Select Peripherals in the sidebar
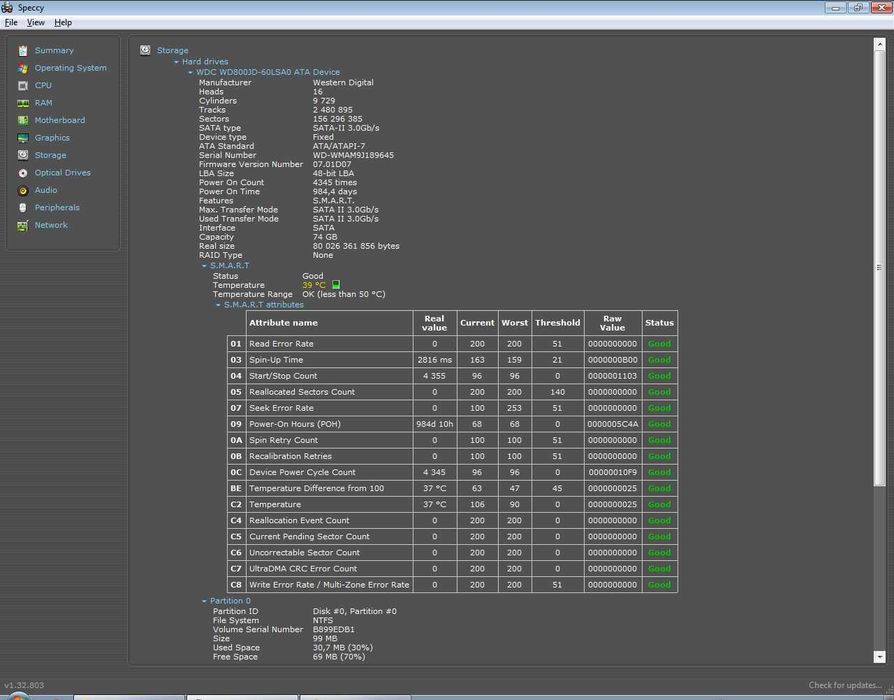The image size is (894, 700). point(56,208)
